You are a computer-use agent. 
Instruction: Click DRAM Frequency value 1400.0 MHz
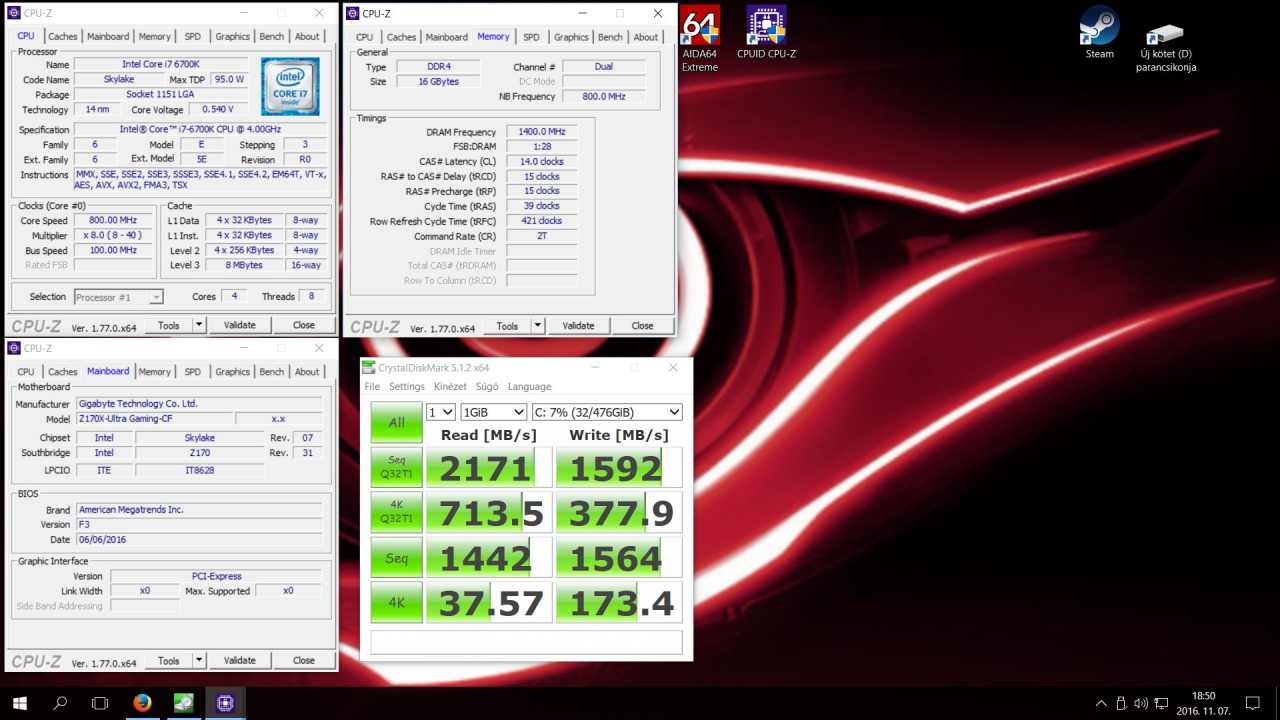(542, 132)
